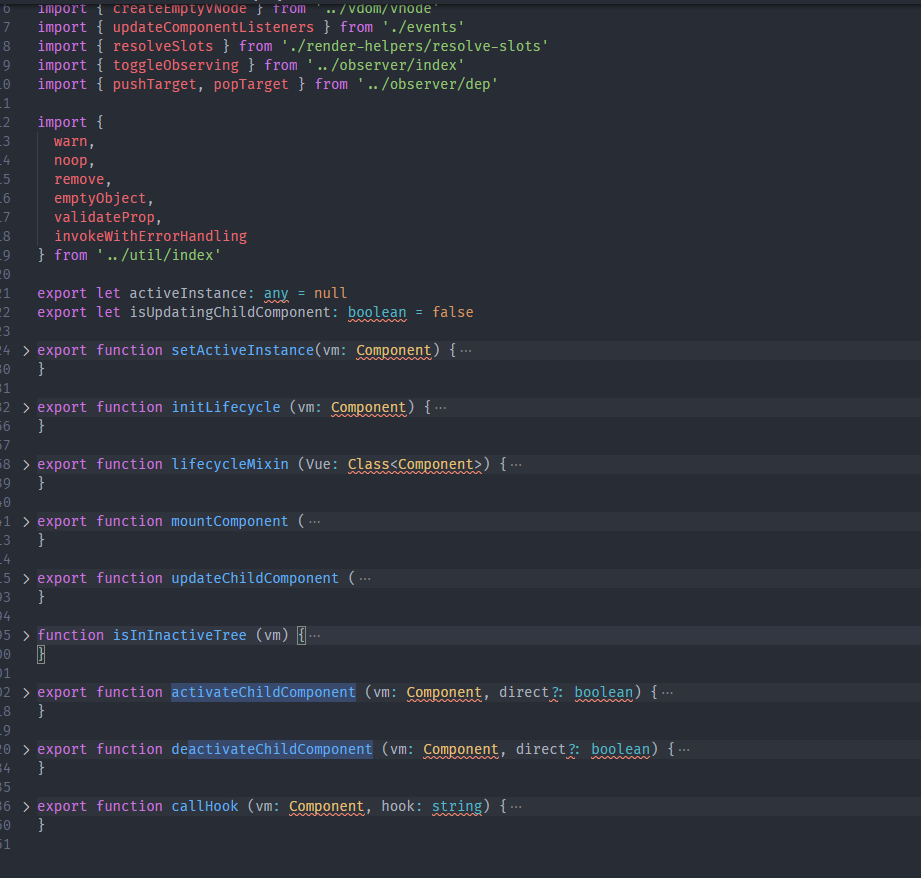Click the emptyObject import name
The image size is (921, 878).
[100, 199]
